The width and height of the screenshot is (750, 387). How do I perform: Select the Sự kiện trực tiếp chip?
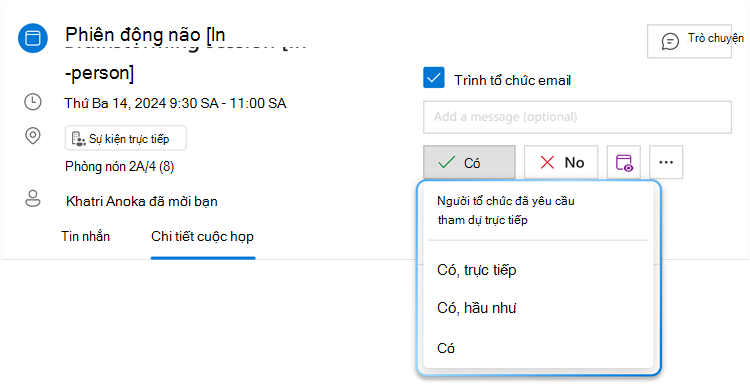click(126, 138)
